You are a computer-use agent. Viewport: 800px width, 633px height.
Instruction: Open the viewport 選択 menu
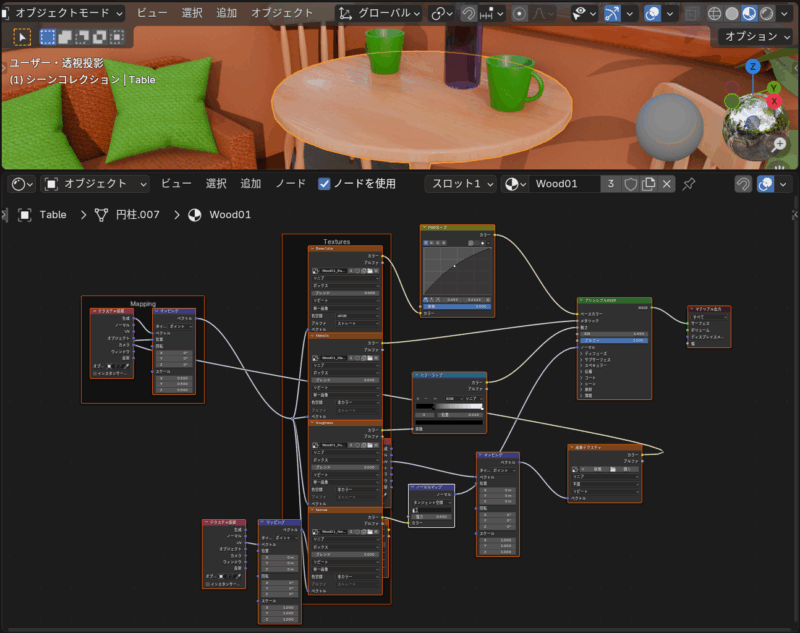tap(192, 13)
